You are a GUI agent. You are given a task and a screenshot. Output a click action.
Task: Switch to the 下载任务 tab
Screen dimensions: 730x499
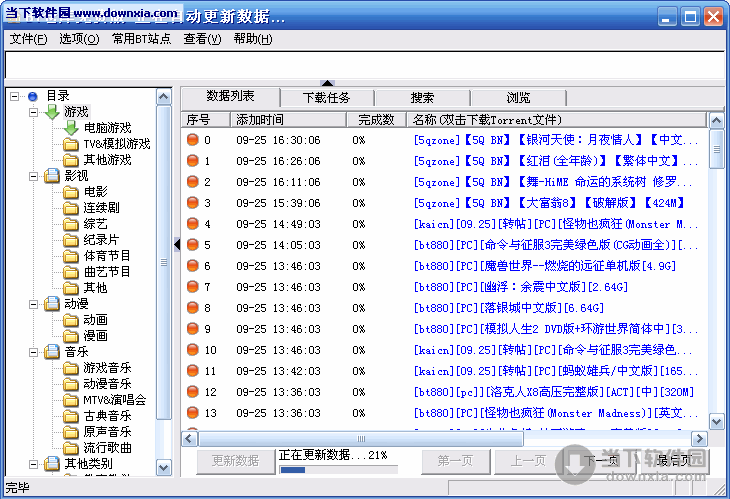pos(327,98)
